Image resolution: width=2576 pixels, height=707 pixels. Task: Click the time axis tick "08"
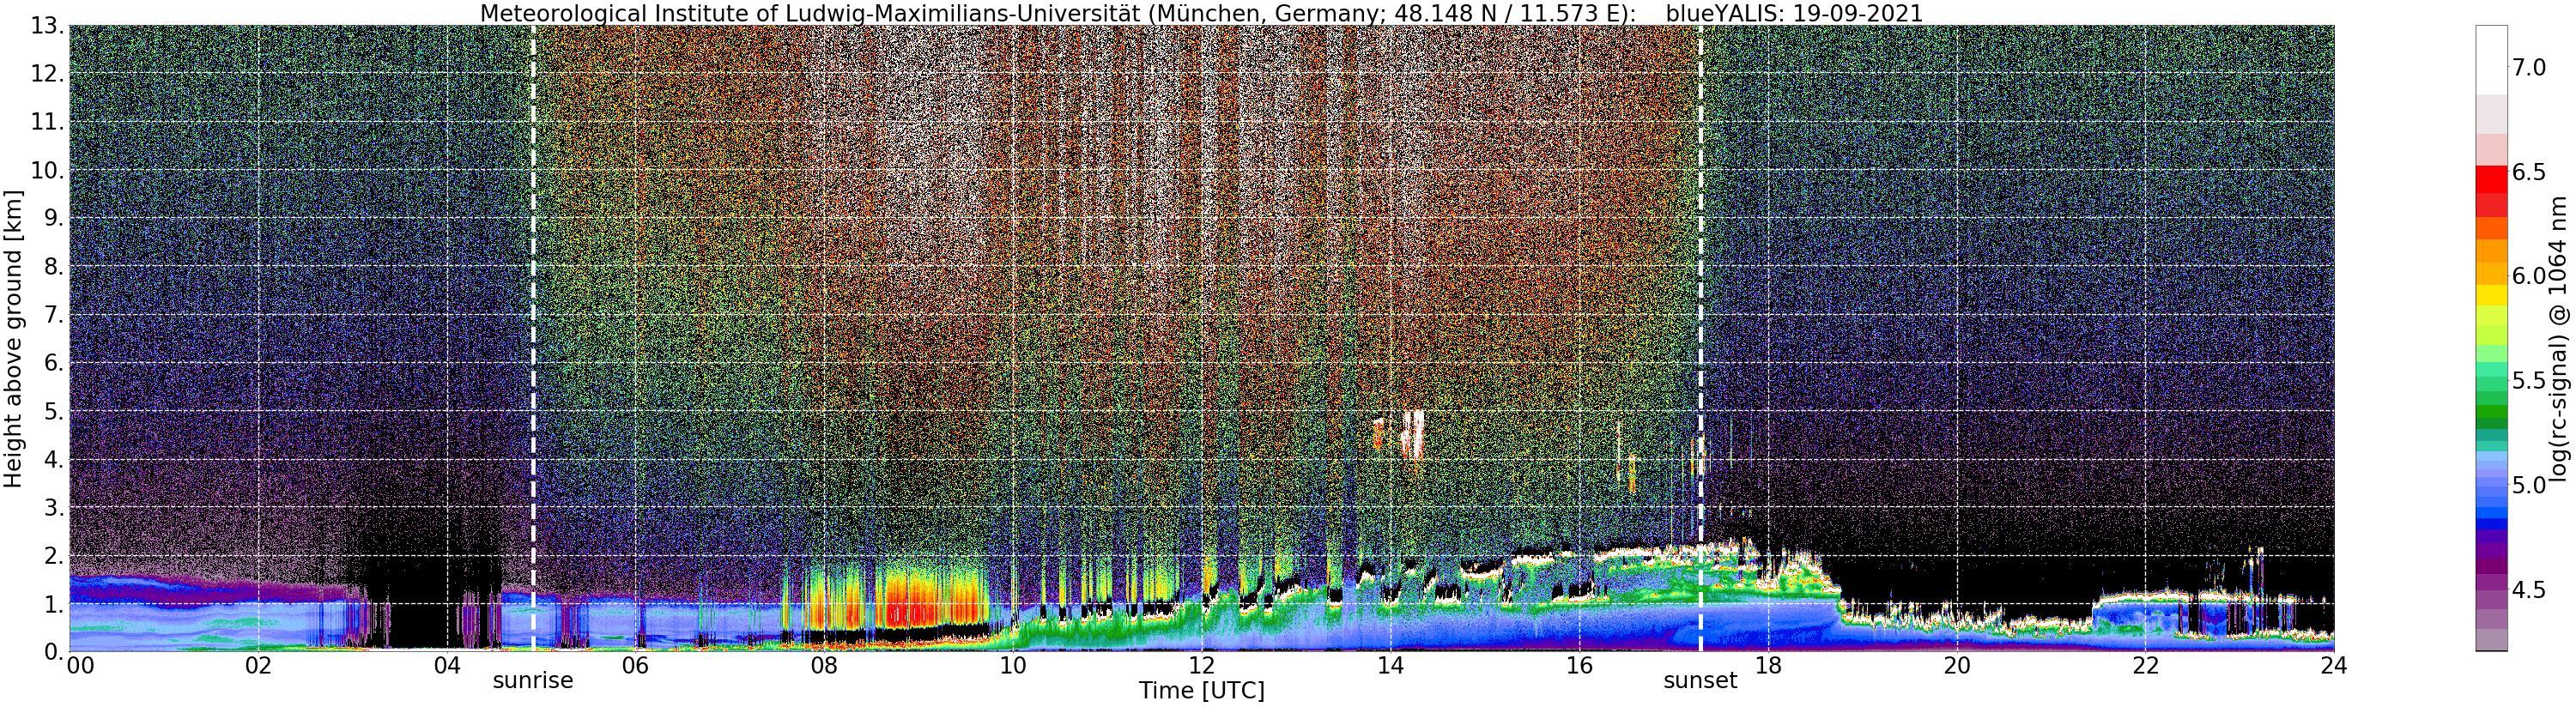(824, 667)
